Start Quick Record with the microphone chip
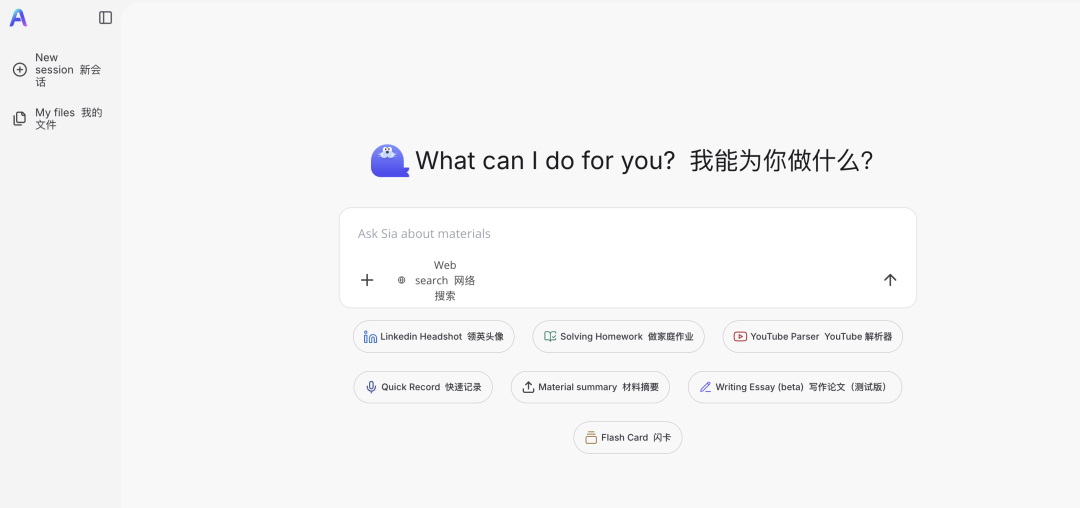Screen dimensions: 1080x508 423,387
